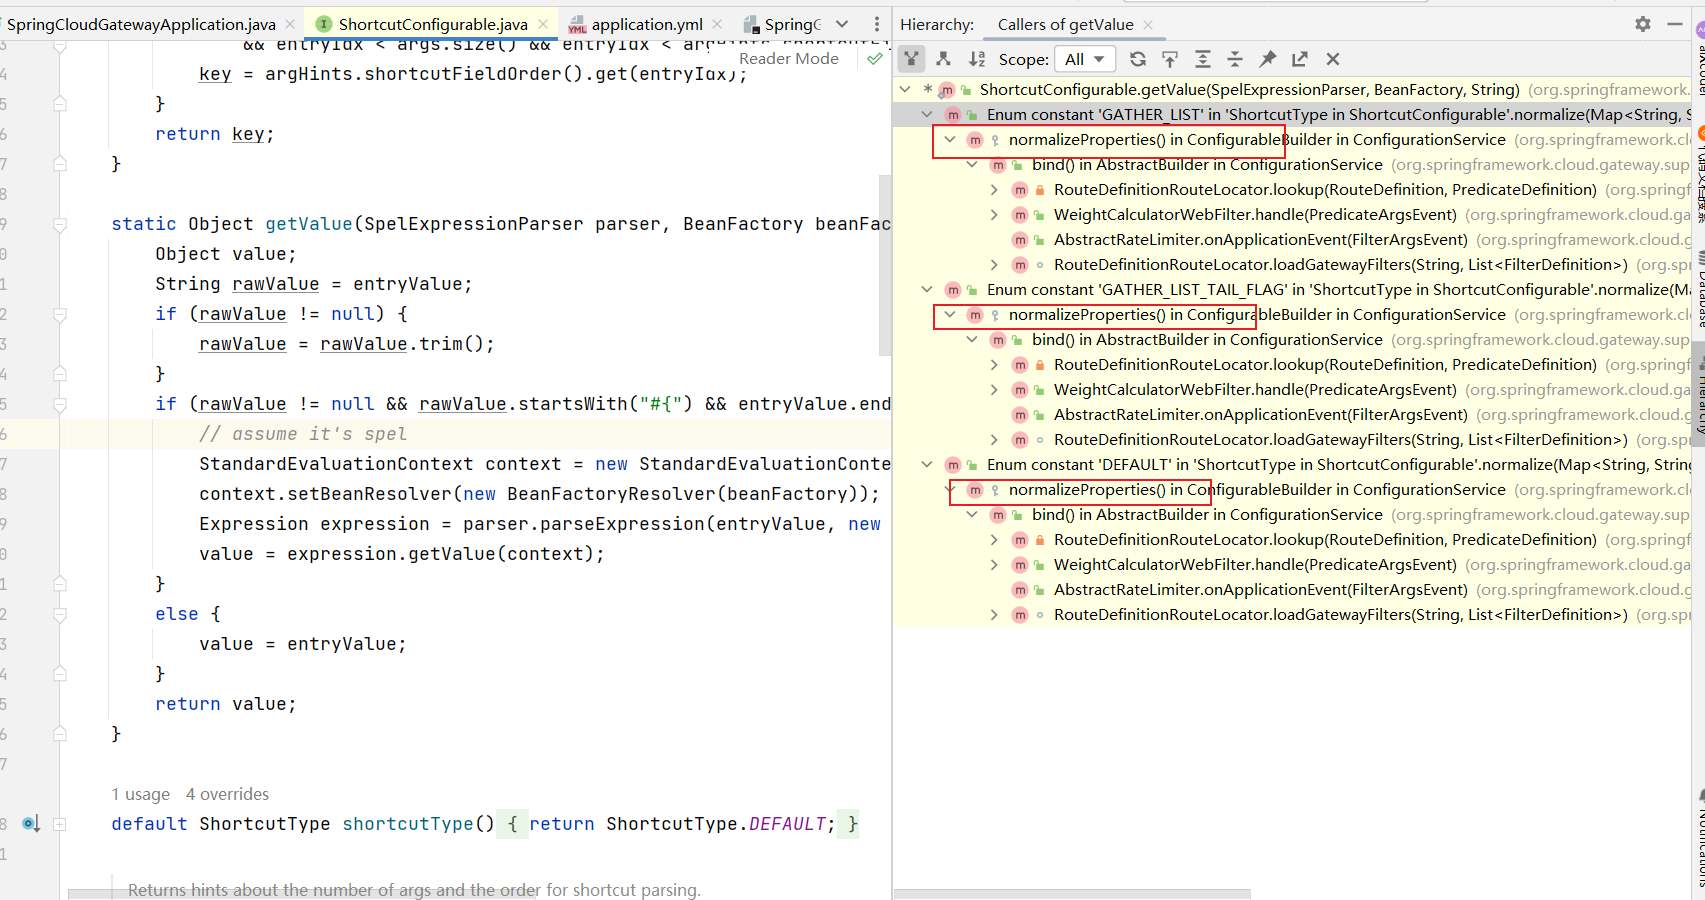Fold the 'if (rawValue != null) {' block
The width and height of the screenshot is (1705, 900).
tap(60, 314)
